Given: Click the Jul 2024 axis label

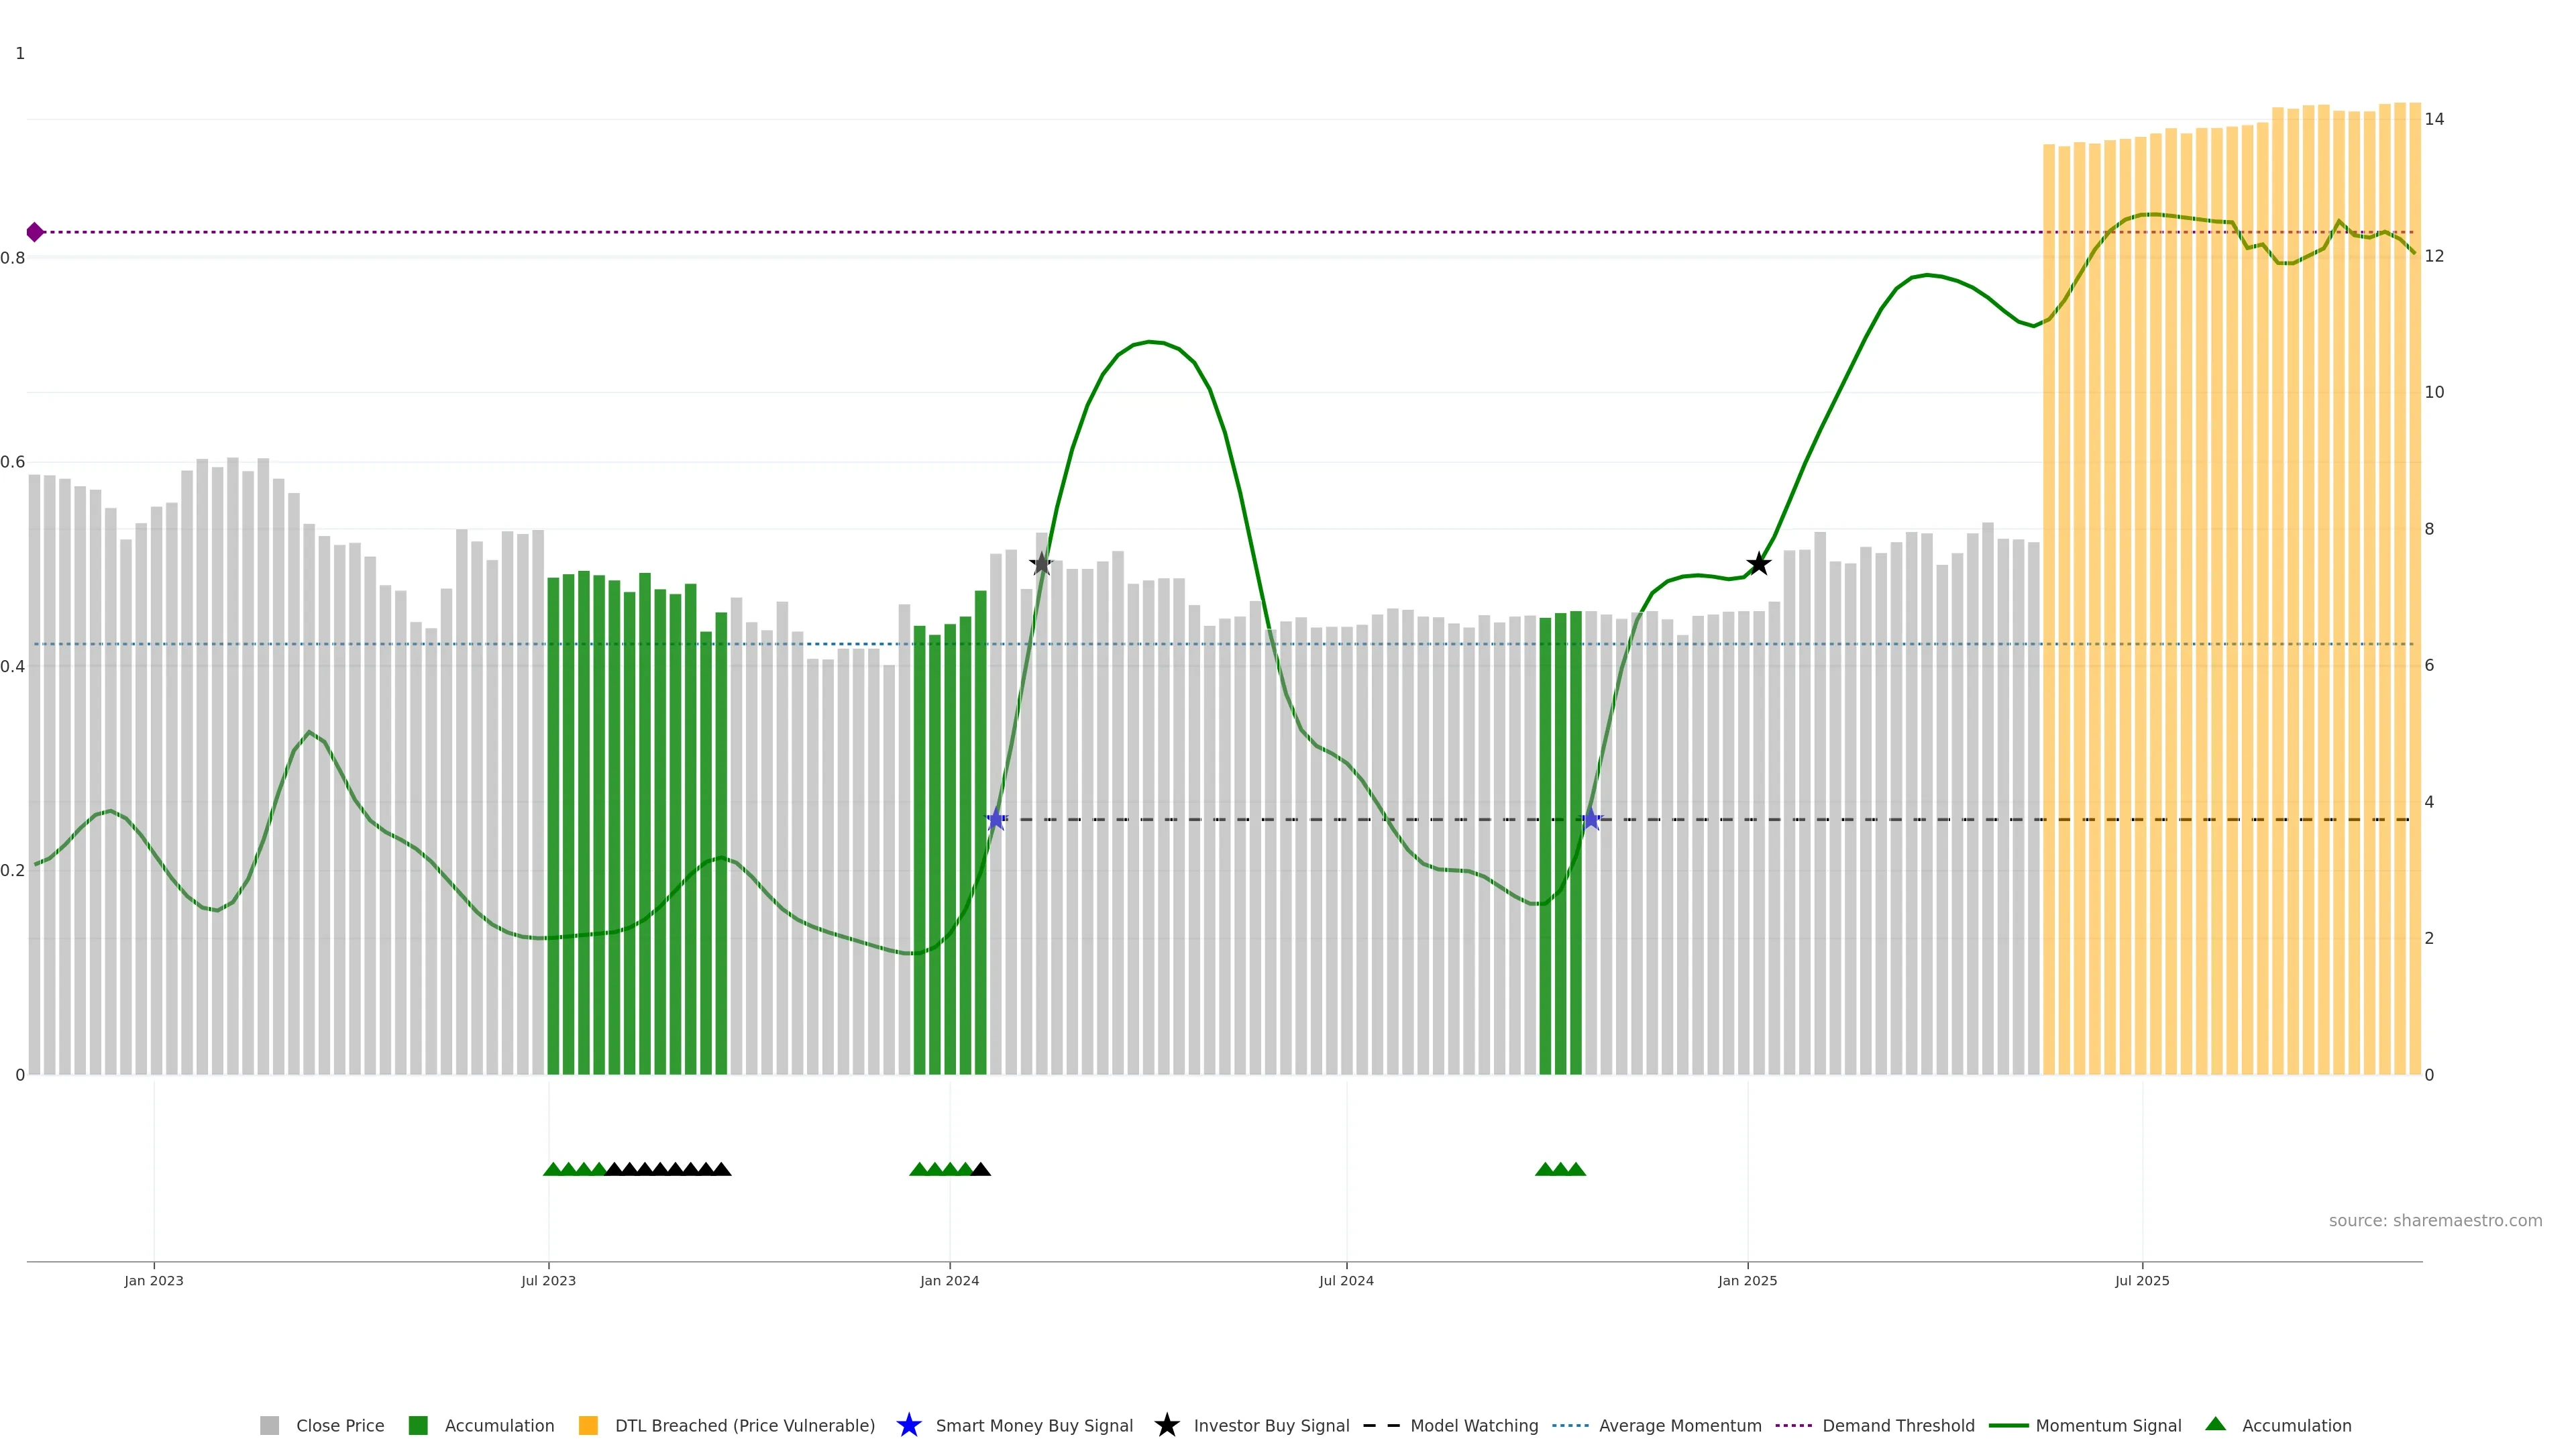Looking at the screenshot, I should point(1346,1281).
